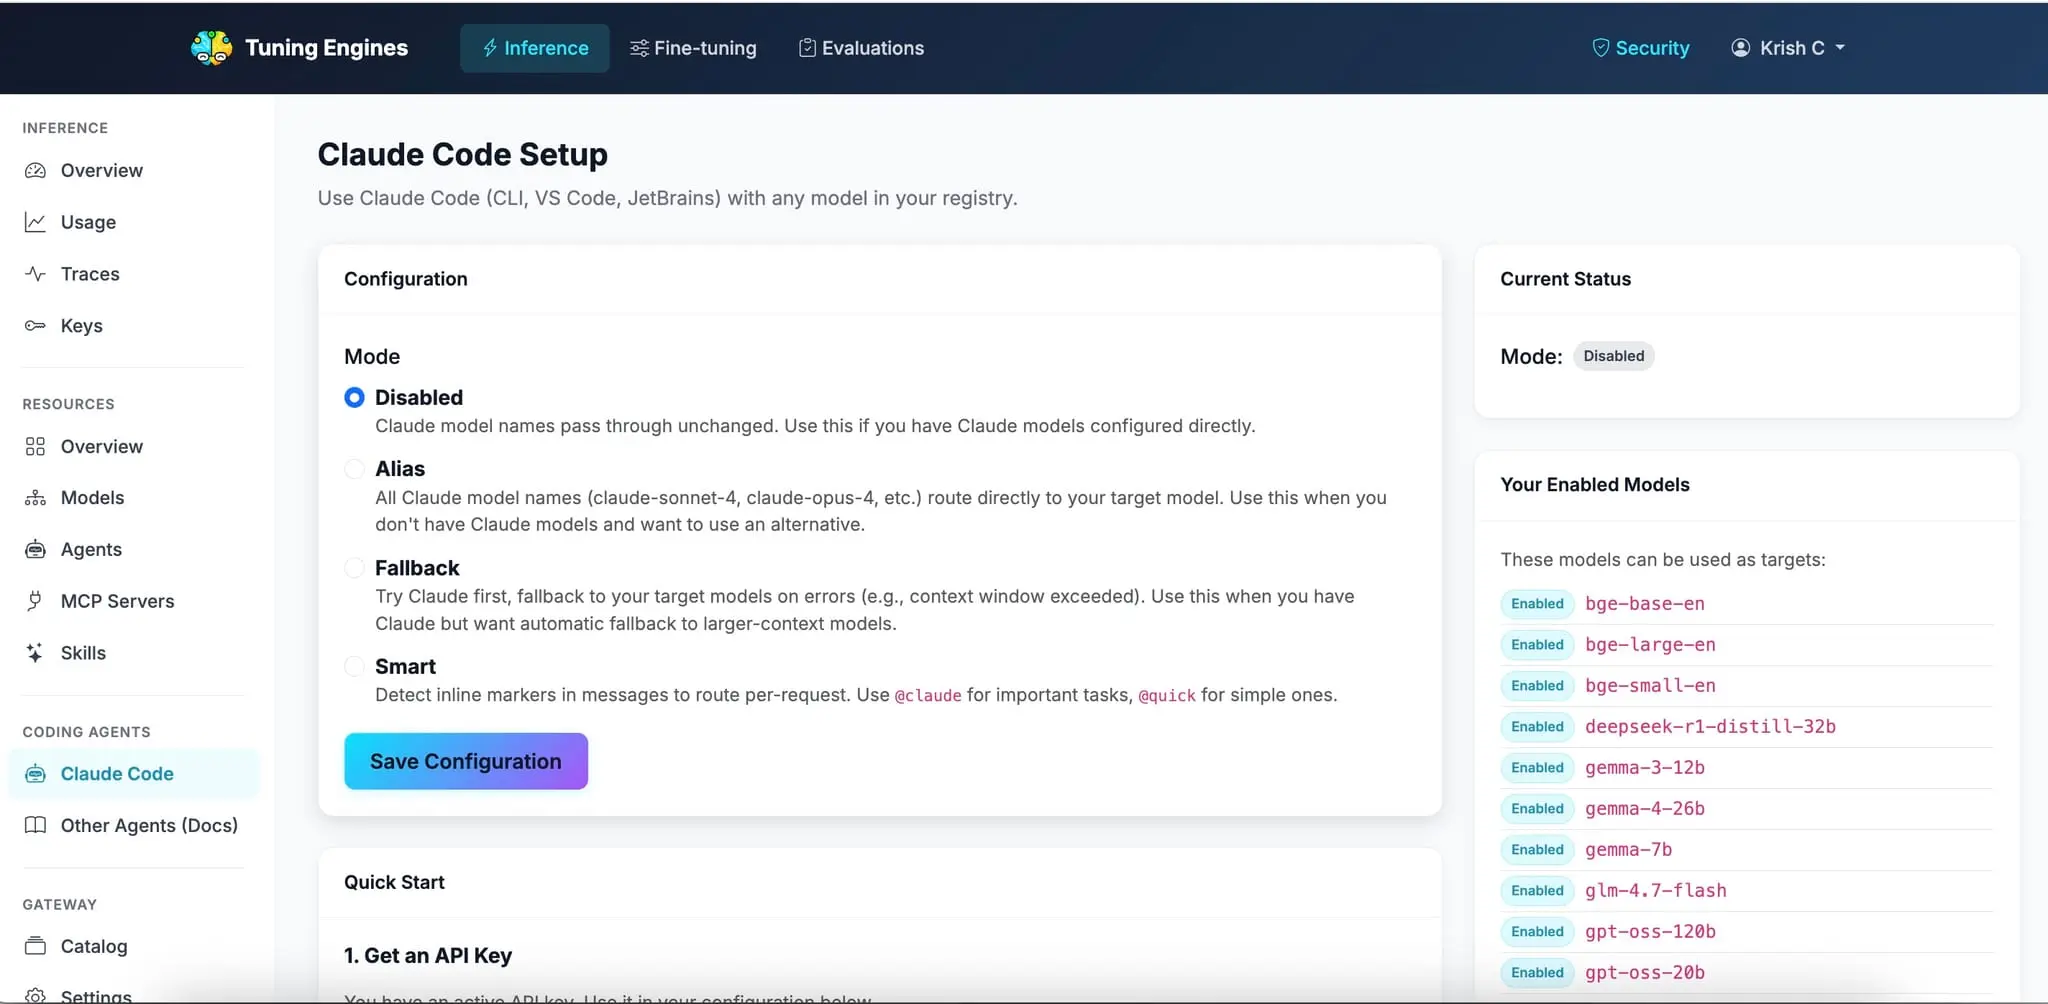Click the glm-4.7-flash model name
2048x1004 pixels.
pyautogui.click(x=1656, y=891)
